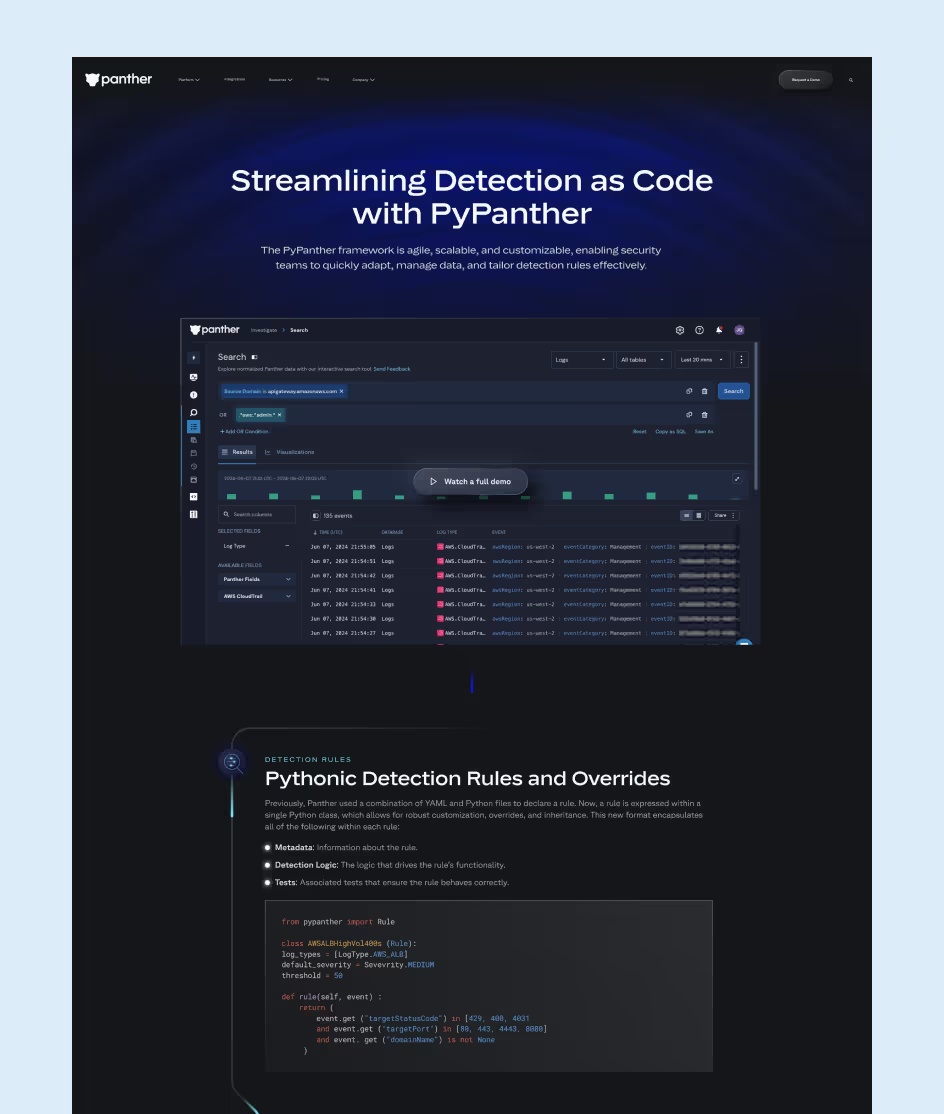
Task: Open the dashboard icon in sidebar
Action: [193, 377]
